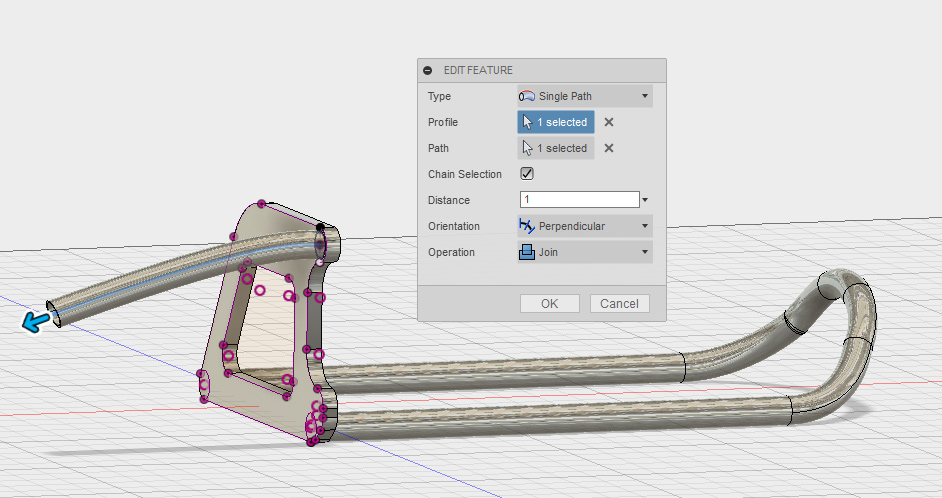
Task: Select the black path start point on bracket
Action: click(320, 229)
